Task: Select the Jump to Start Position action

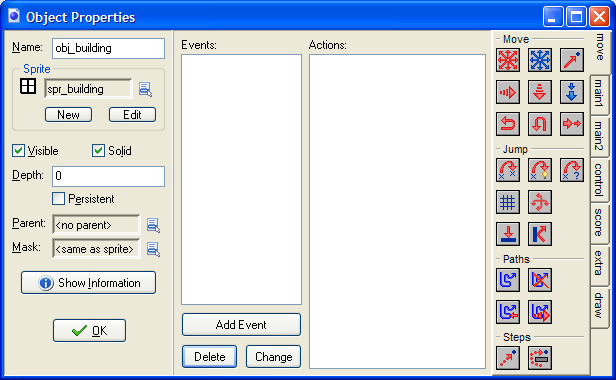Action: click(540, 170)
